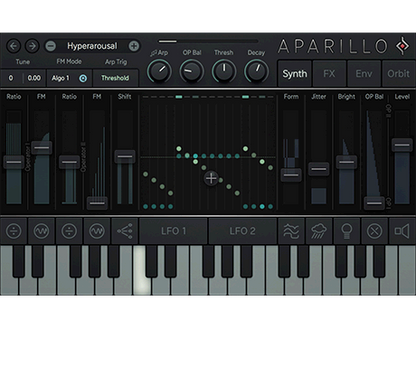416x376 pixels.
Task: Click the plus button beside Hyperarousal
Action: click(134, 46)
